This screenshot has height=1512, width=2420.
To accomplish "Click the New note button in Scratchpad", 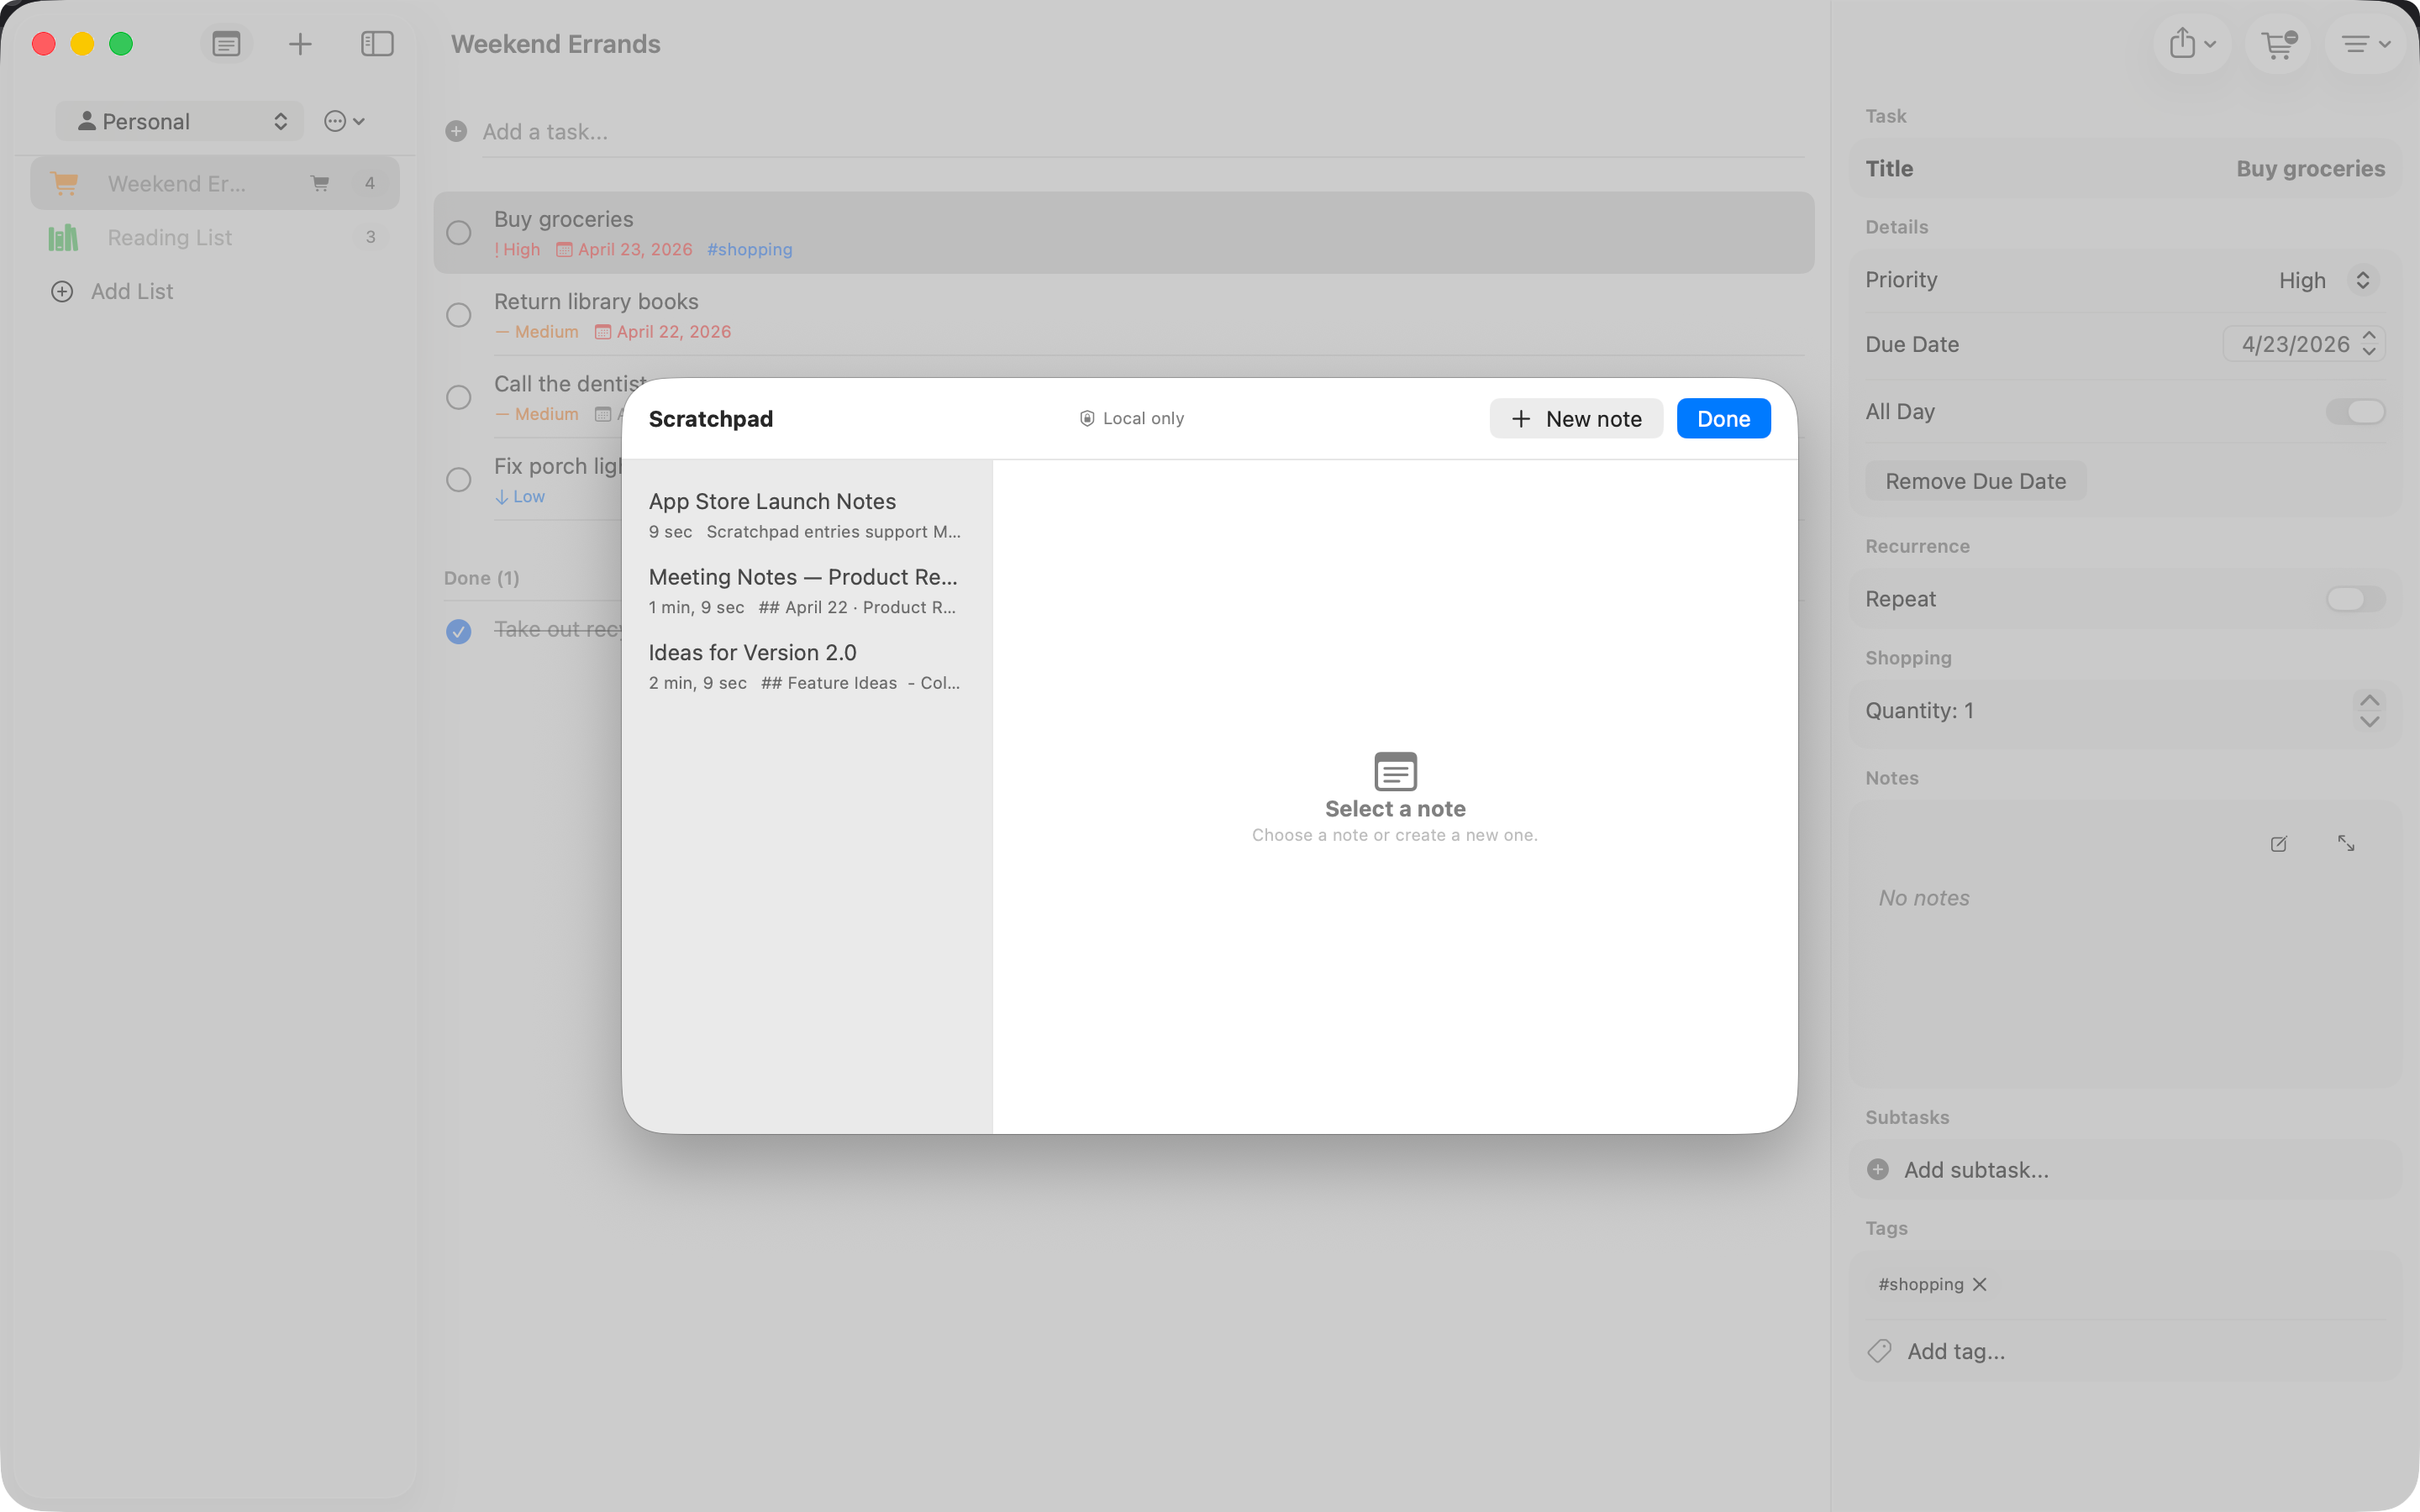I will pos(1576,418).
